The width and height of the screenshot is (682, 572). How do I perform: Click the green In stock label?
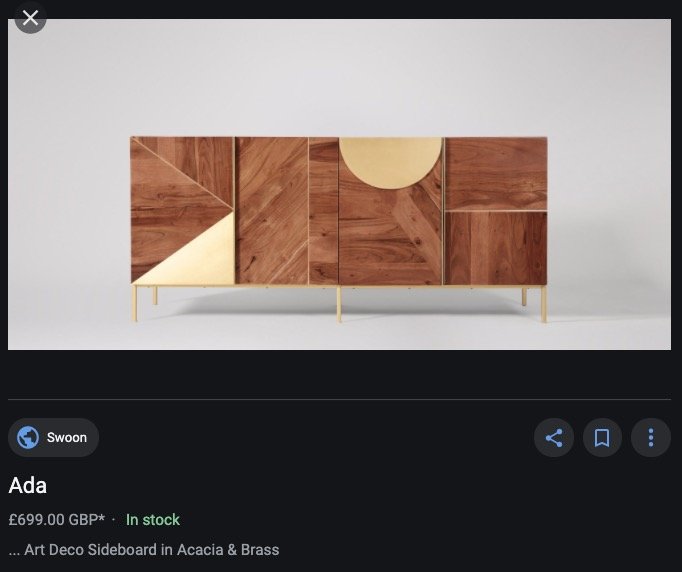(153, 519)
